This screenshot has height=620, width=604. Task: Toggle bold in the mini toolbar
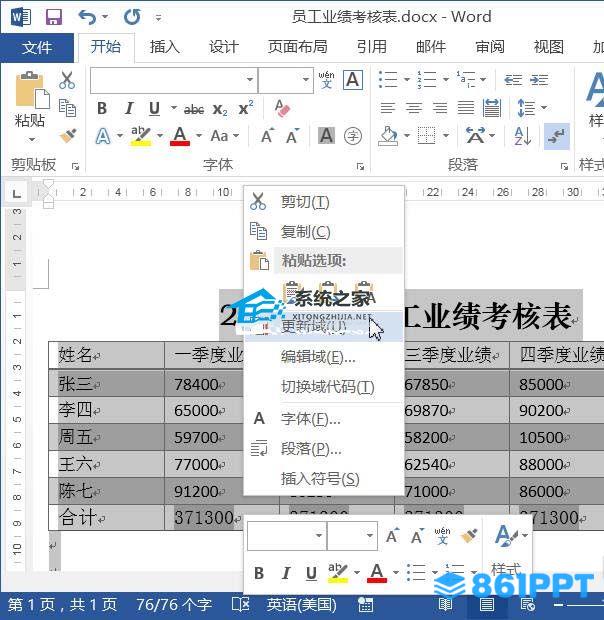point(259,573)
